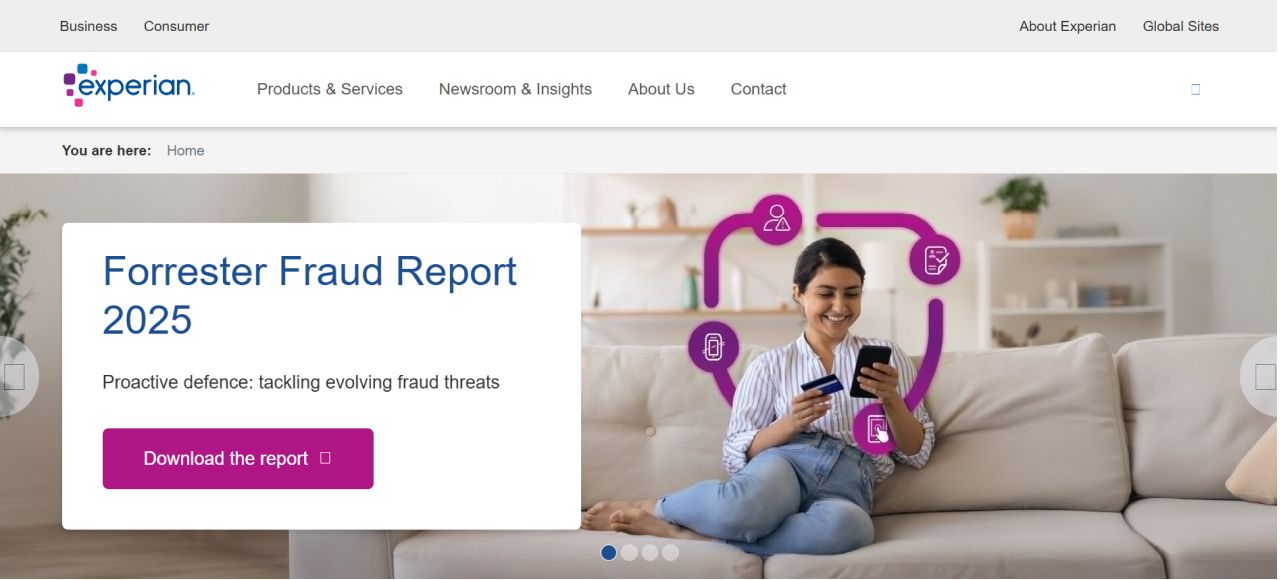Screen dimensions: 1280x580
Task: Click Home in the breadcrumb
Action: (x=185, y=150)
